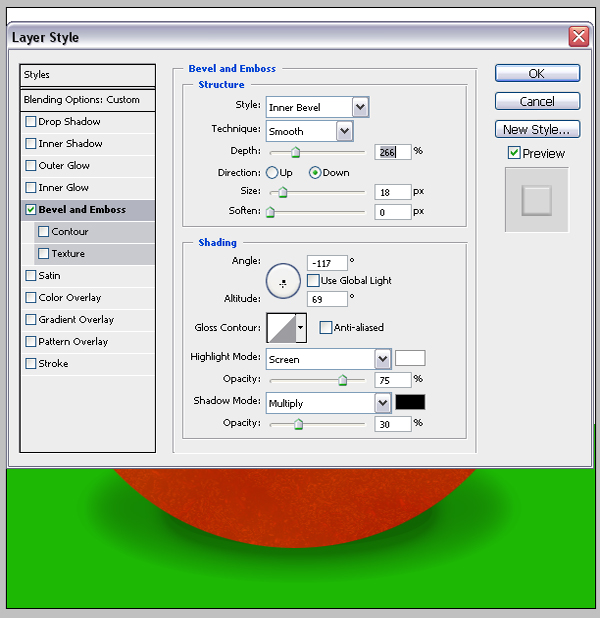600x618 pixels.
Task: Select the Texture label under Bevel and Emboss
Action: (68, 253)
